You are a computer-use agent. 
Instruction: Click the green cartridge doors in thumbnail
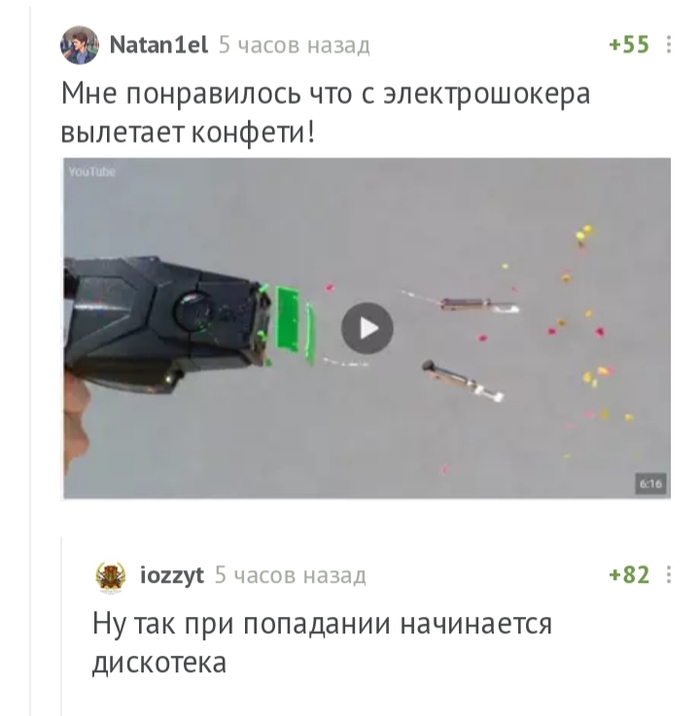tap(295, 325)
